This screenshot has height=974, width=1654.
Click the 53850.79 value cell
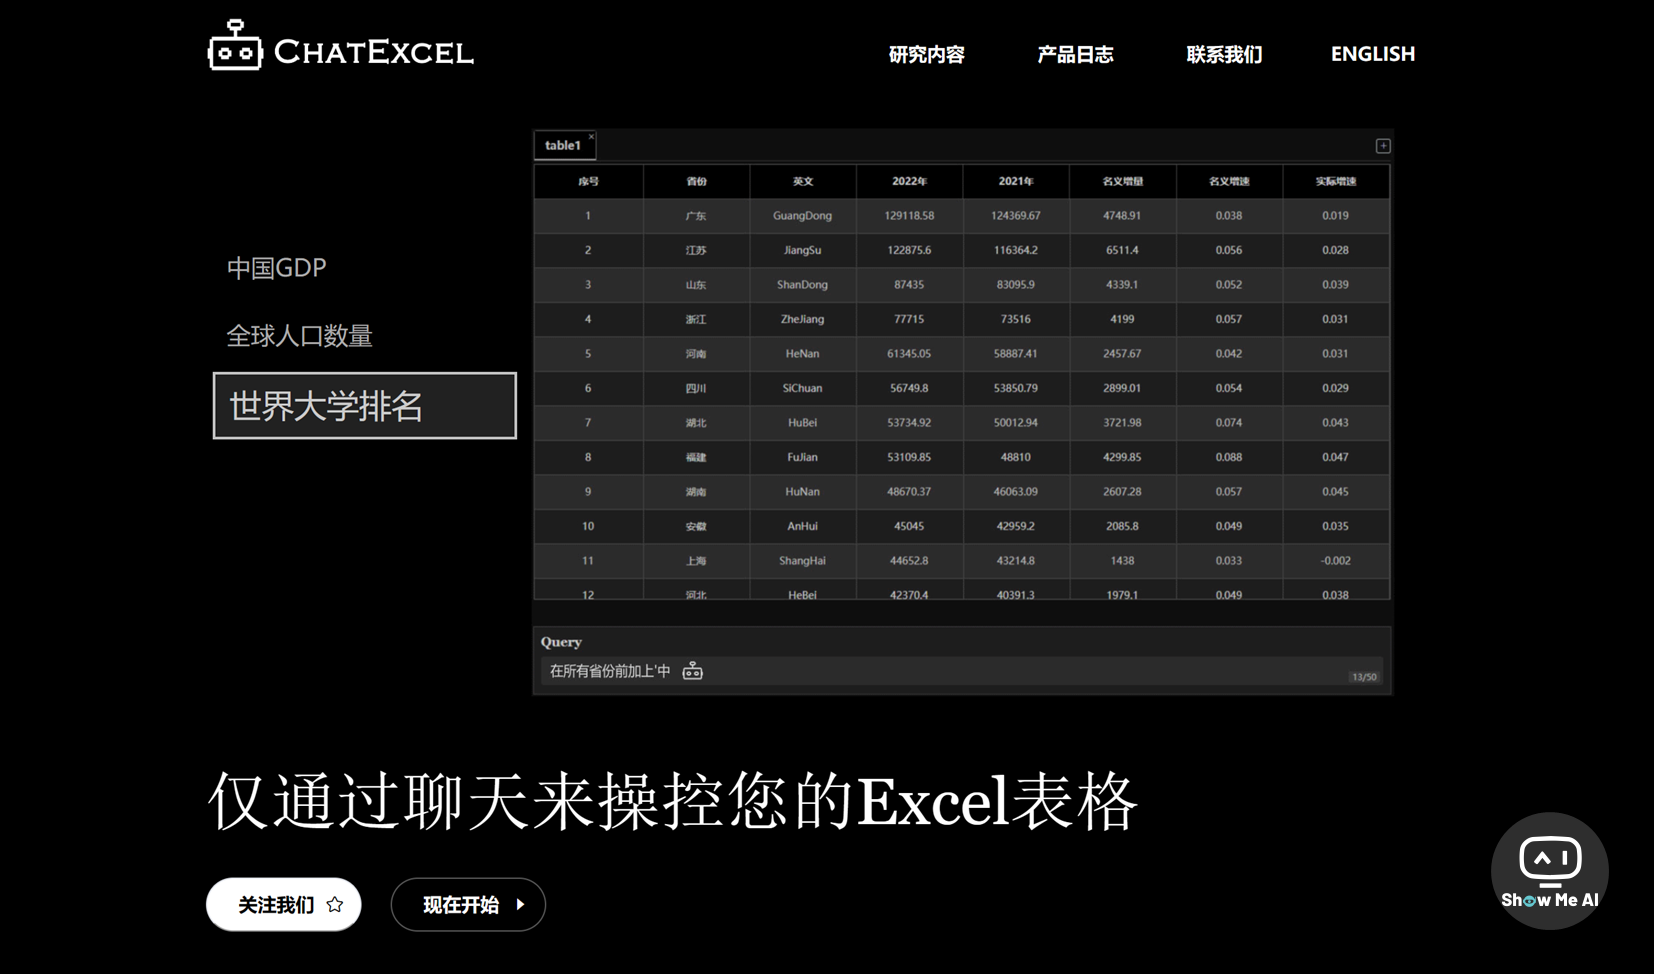click(x=1016, y=388)
